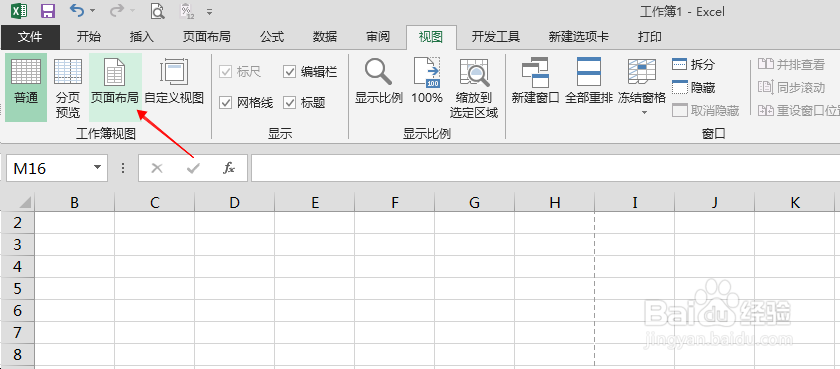Select the 视图 tab
This screenshot has width=840, height=369.
pos(431,37)
